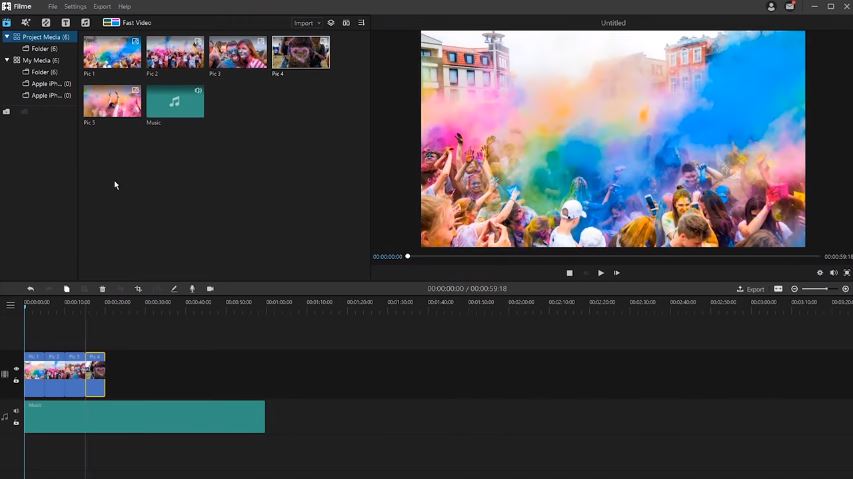Click the camera record icon in timeline toolbar
The width and height of the screenshot is (853, 479).
[210, 289]
